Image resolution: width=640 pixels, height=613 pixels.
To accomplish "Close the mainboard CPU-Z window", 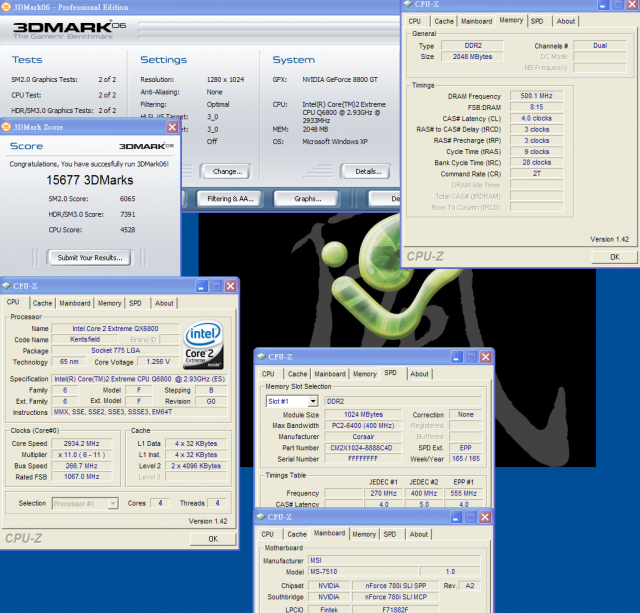I will (x=485, y=517).
